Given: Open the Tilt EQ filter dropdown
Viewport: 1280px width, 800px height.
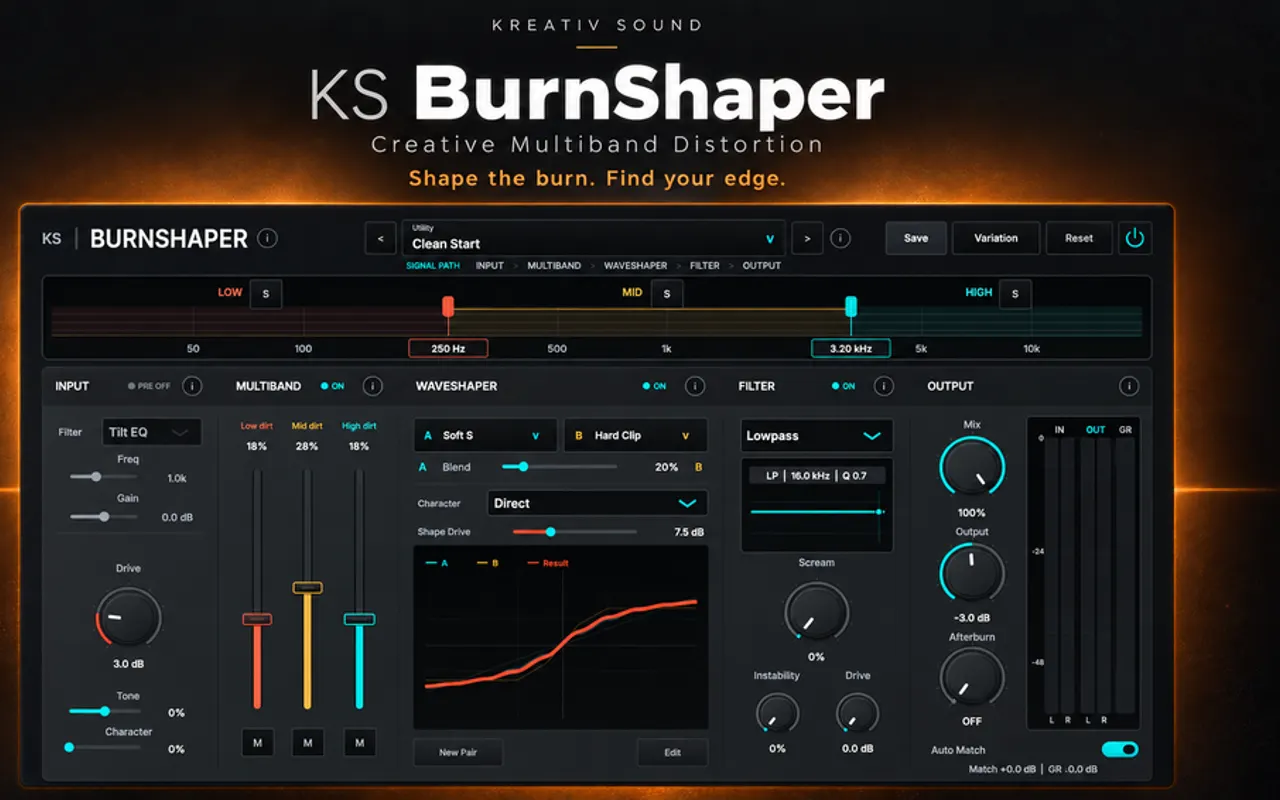Looking at the screenshot, I should pos(151,432).
